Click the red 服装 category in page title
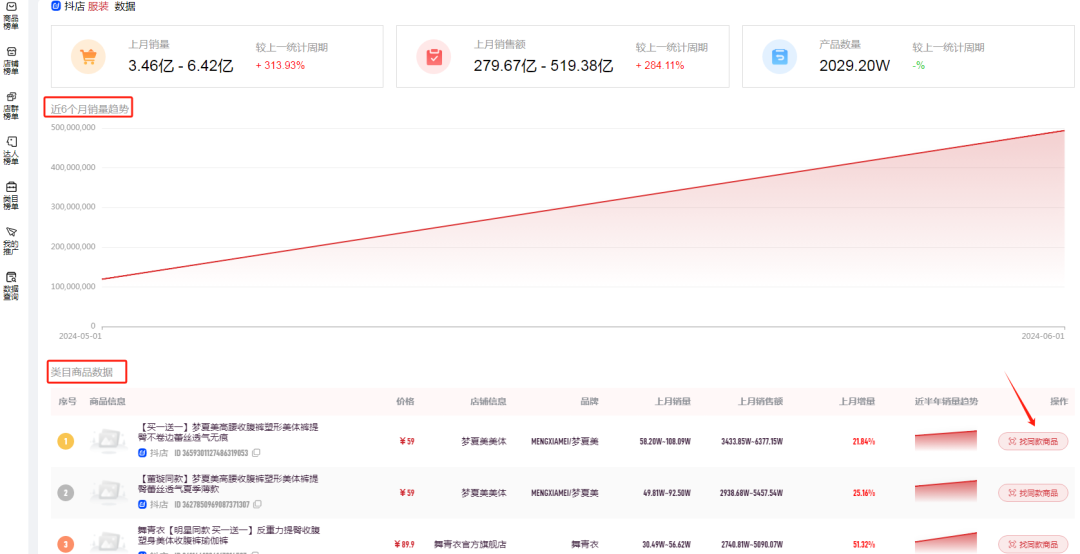Screen dimensions: 1080x554 click(x=98, y=6)
